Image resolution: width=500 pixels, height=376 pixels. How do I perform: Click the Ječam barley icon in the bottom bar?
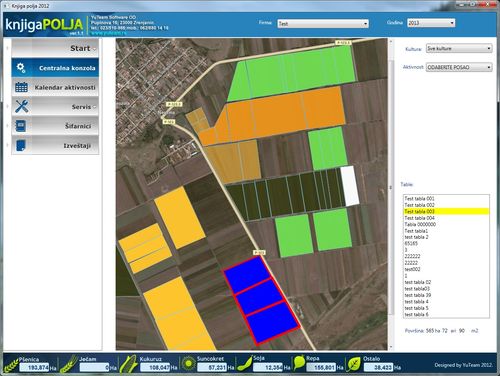click(x=68, y=364)
